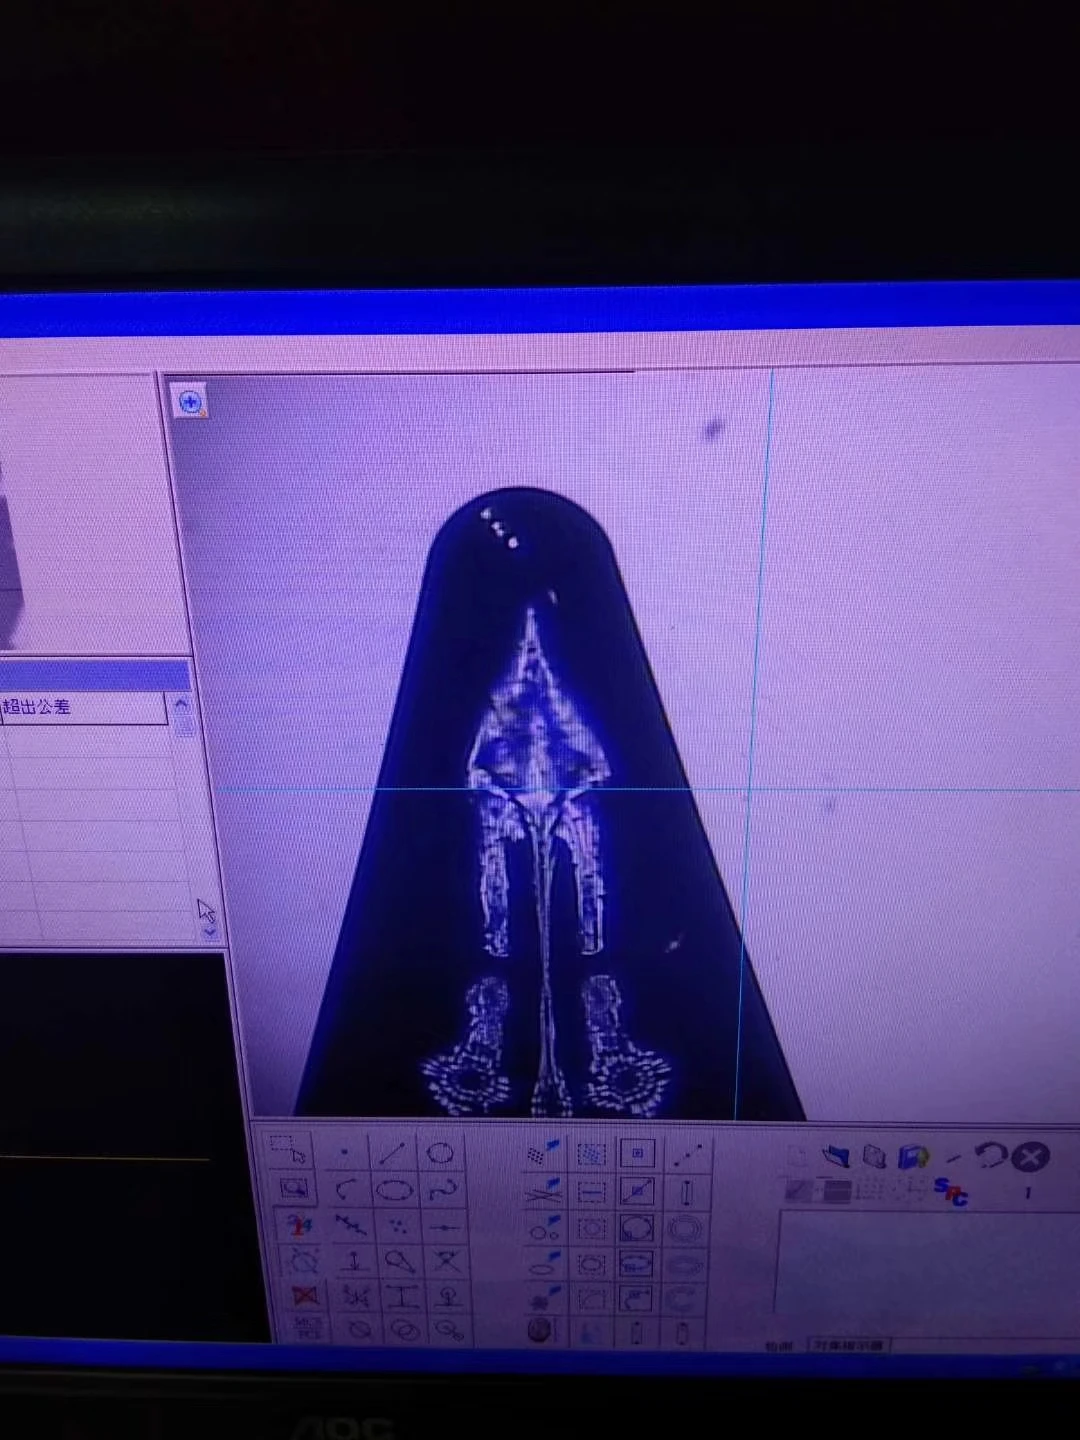Click the down chevron below results list
Viewport: 1080px width, 1440px height.
click(x=209, y=932)
